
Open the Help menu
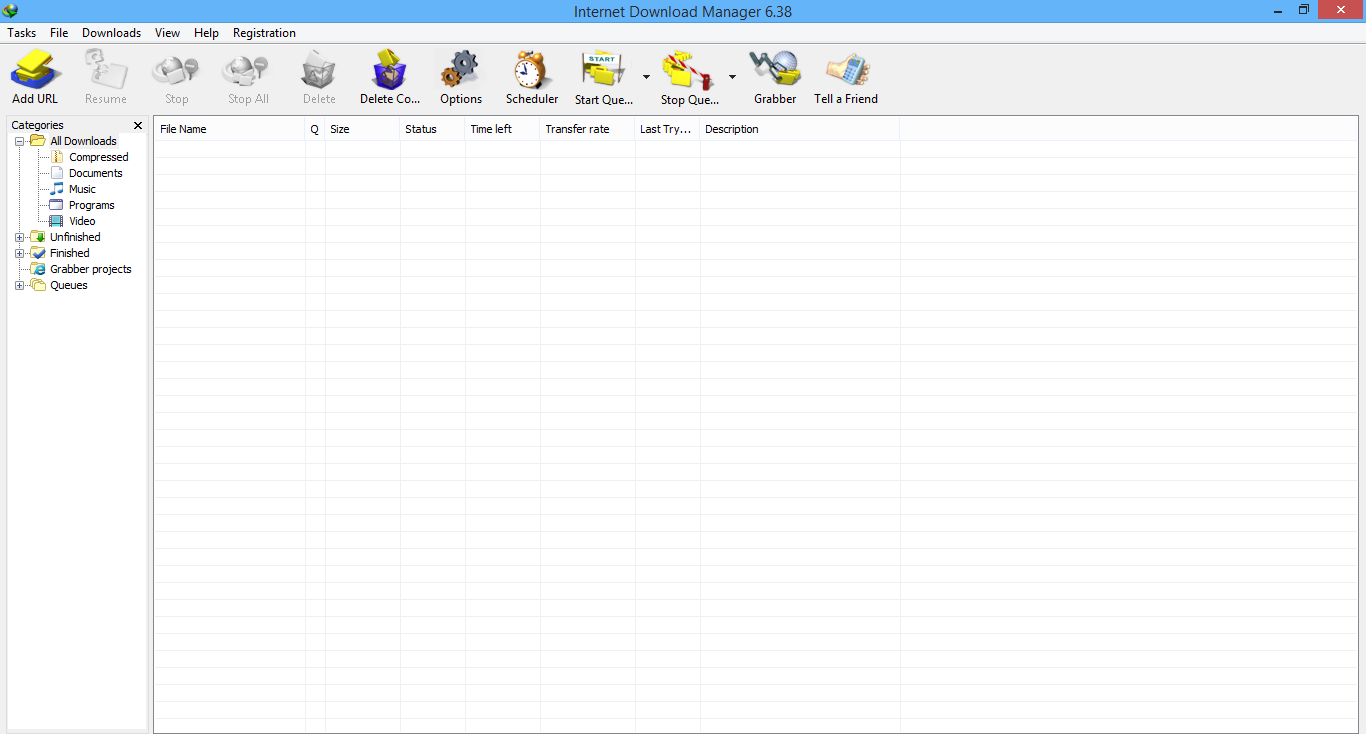206,33
